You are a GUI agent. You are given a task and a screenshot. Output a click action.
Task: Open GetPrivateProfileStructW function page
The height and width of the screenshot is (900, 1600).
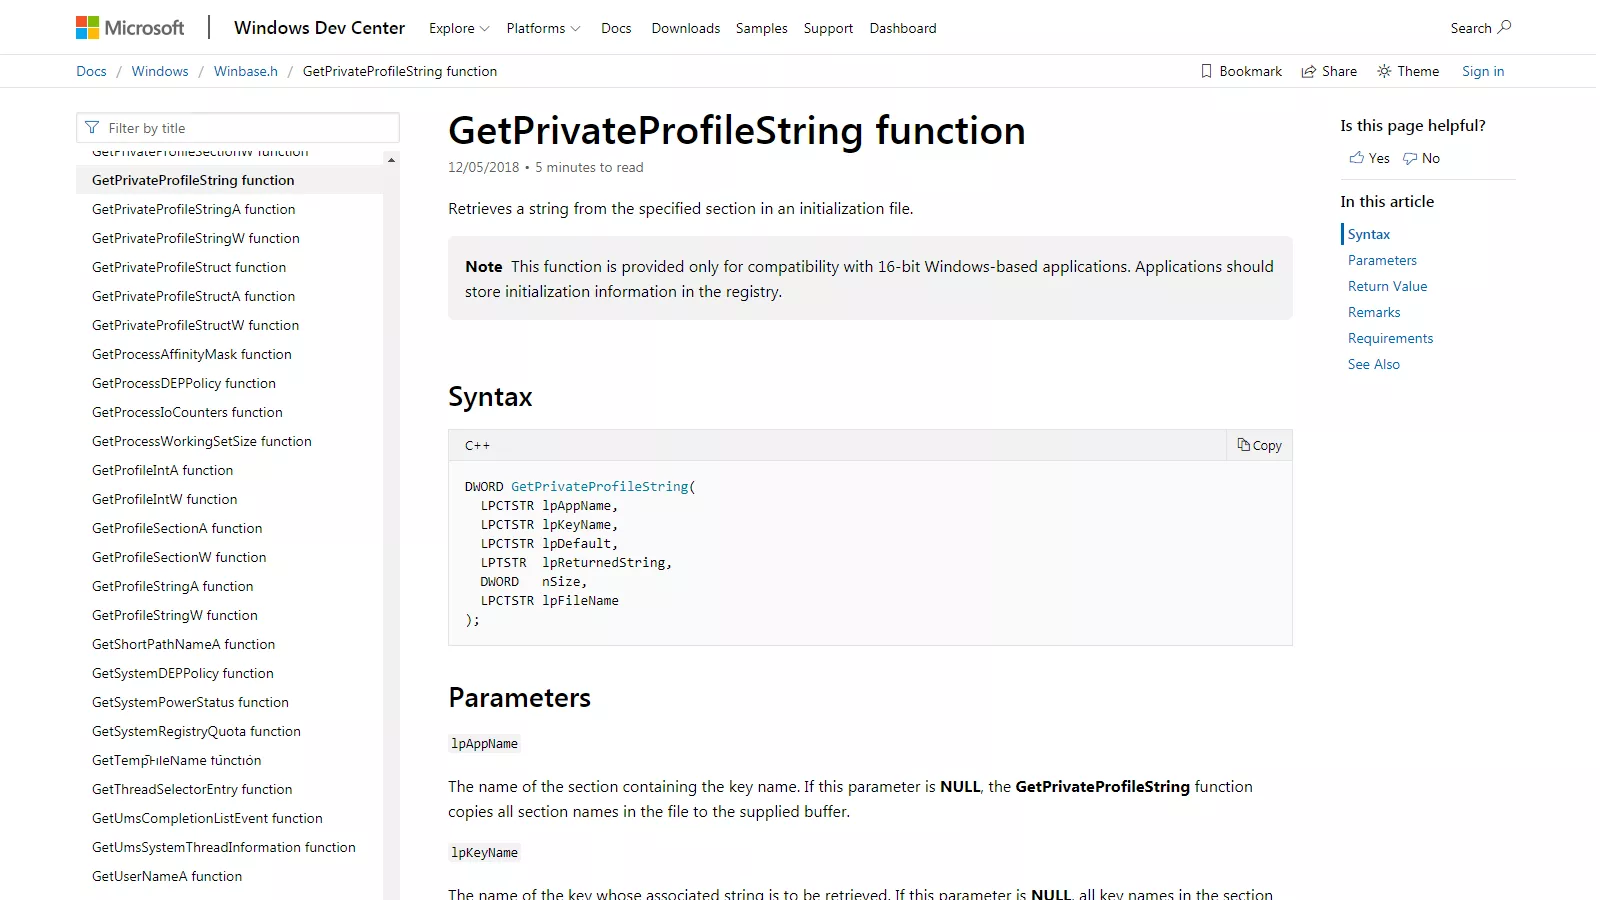[x=196, y=325]
